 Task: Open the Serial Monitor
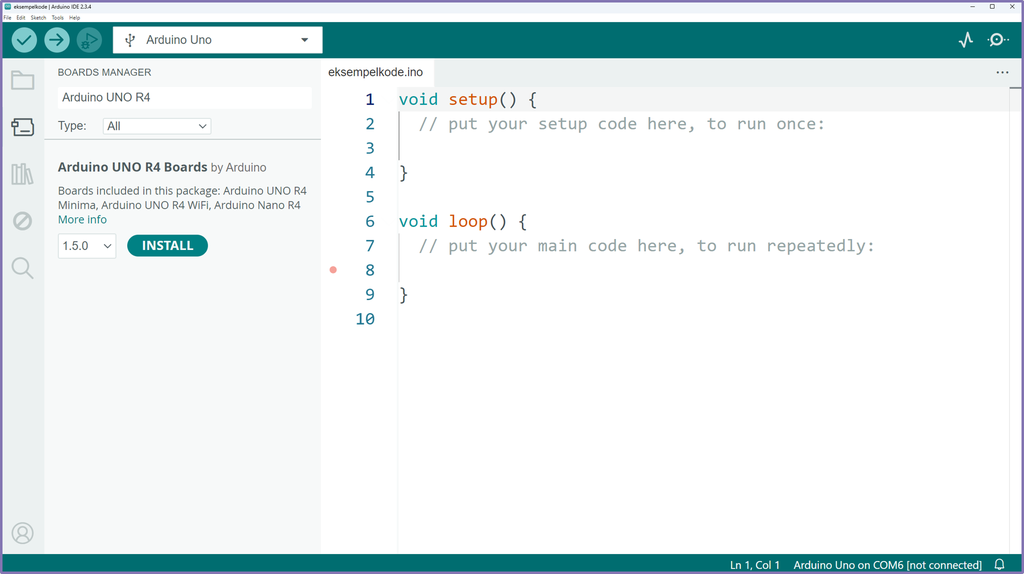(x=998, y=40)
